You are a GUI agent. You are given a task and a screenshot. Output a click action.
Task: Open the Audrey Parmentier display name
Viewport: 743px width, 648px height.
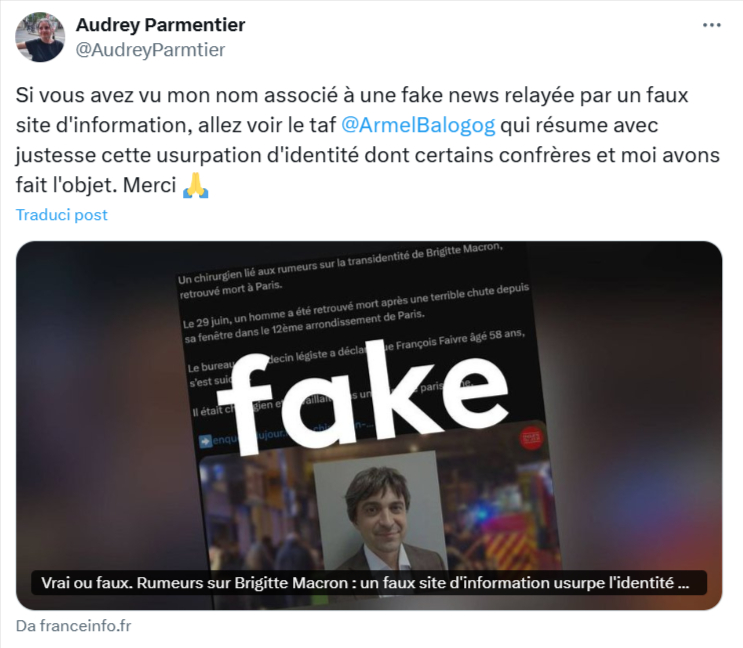coord(161,25)
